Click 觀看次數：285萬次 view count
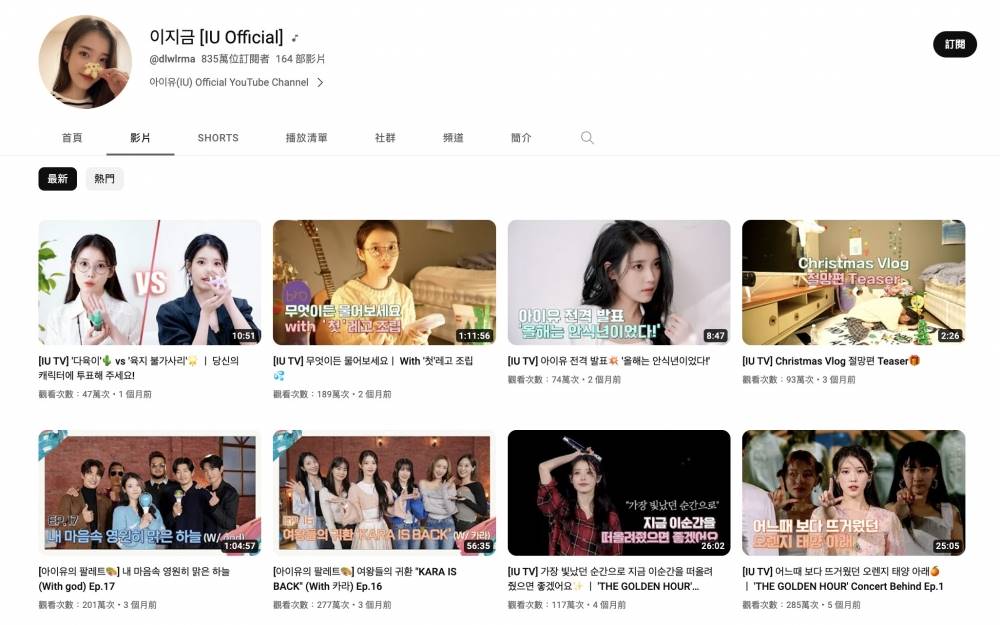 point(780,605)
